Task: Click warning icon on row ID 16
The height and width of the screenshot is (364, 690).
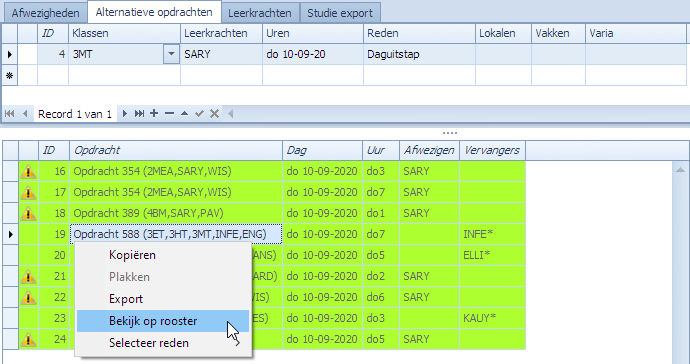Action: (28, 171)
